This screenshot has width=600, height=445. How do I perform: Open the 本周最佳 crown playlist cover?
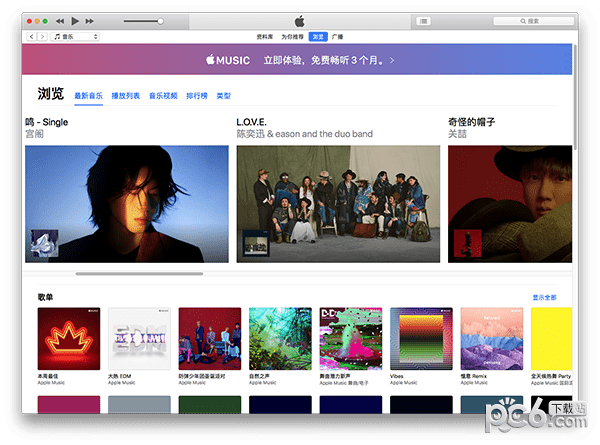tap(69, 339)
